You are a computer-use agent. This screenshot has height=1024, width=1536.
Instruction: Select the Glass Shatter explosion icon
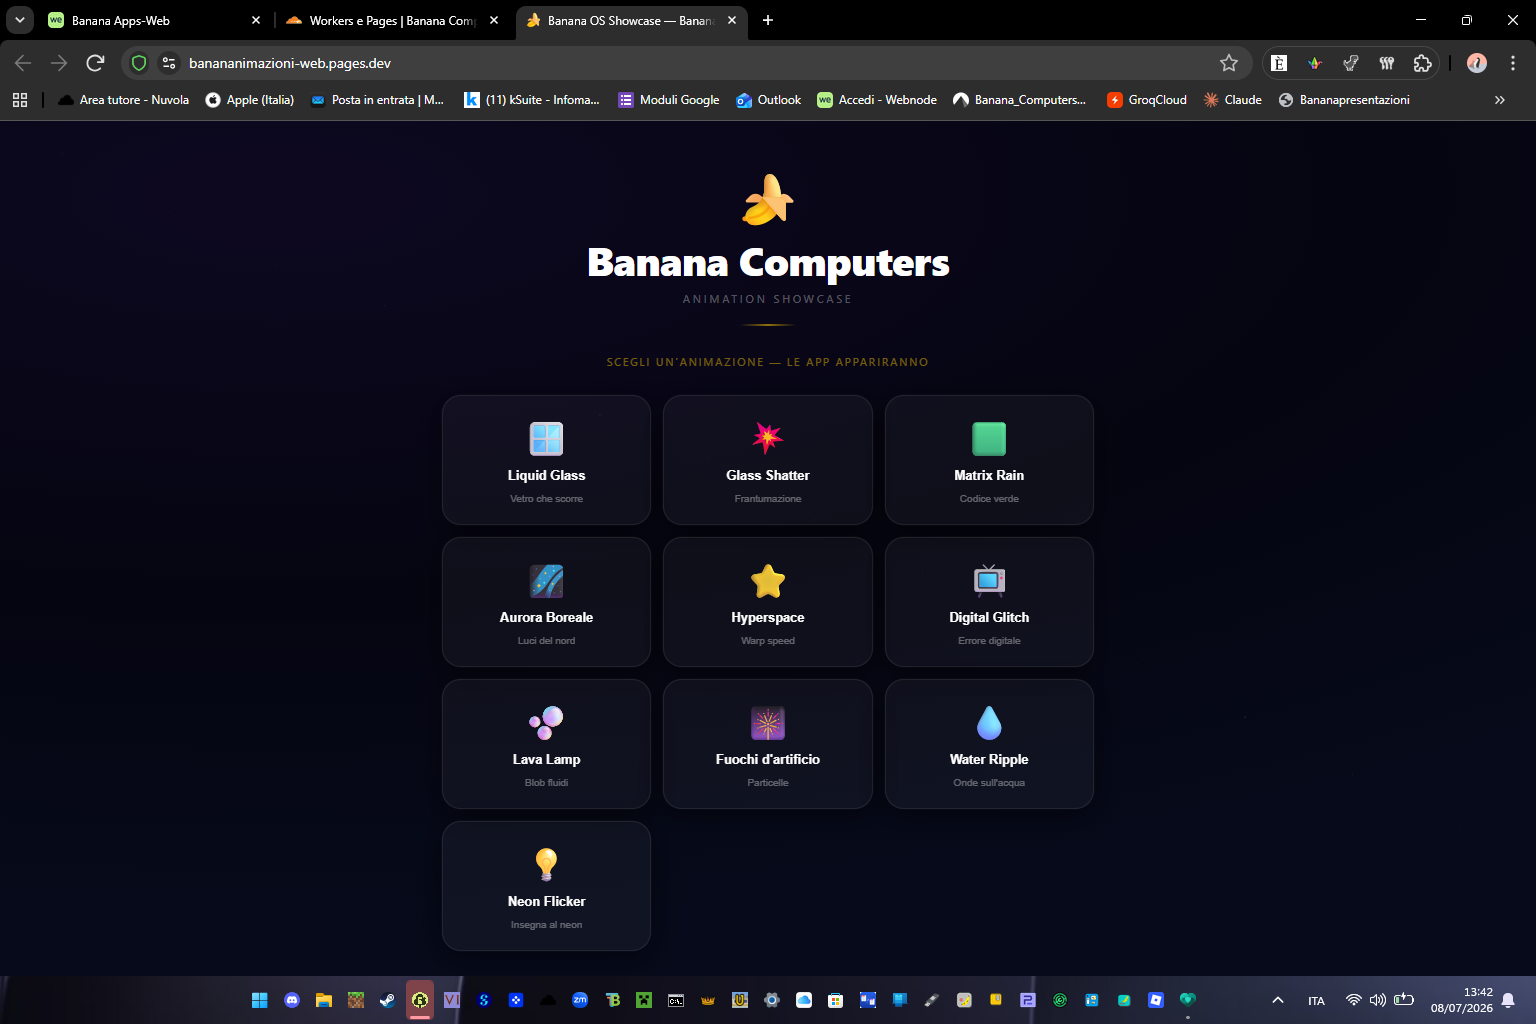coord(768,438)
